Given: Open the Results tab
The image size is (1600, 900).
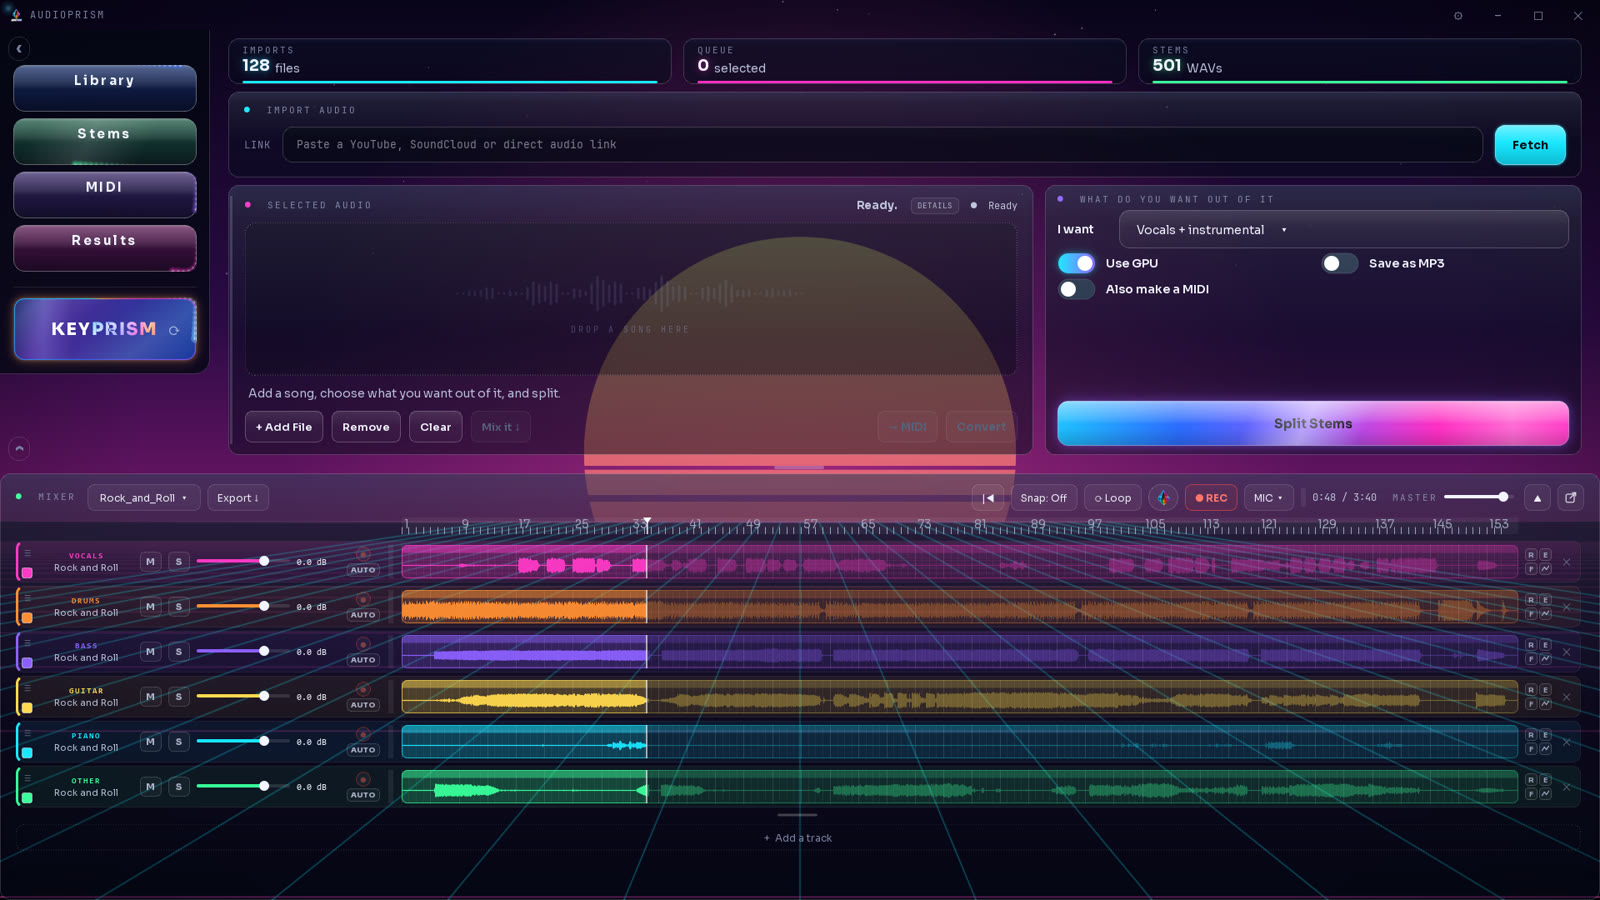Looking at the screenshot, I should 104,247.
